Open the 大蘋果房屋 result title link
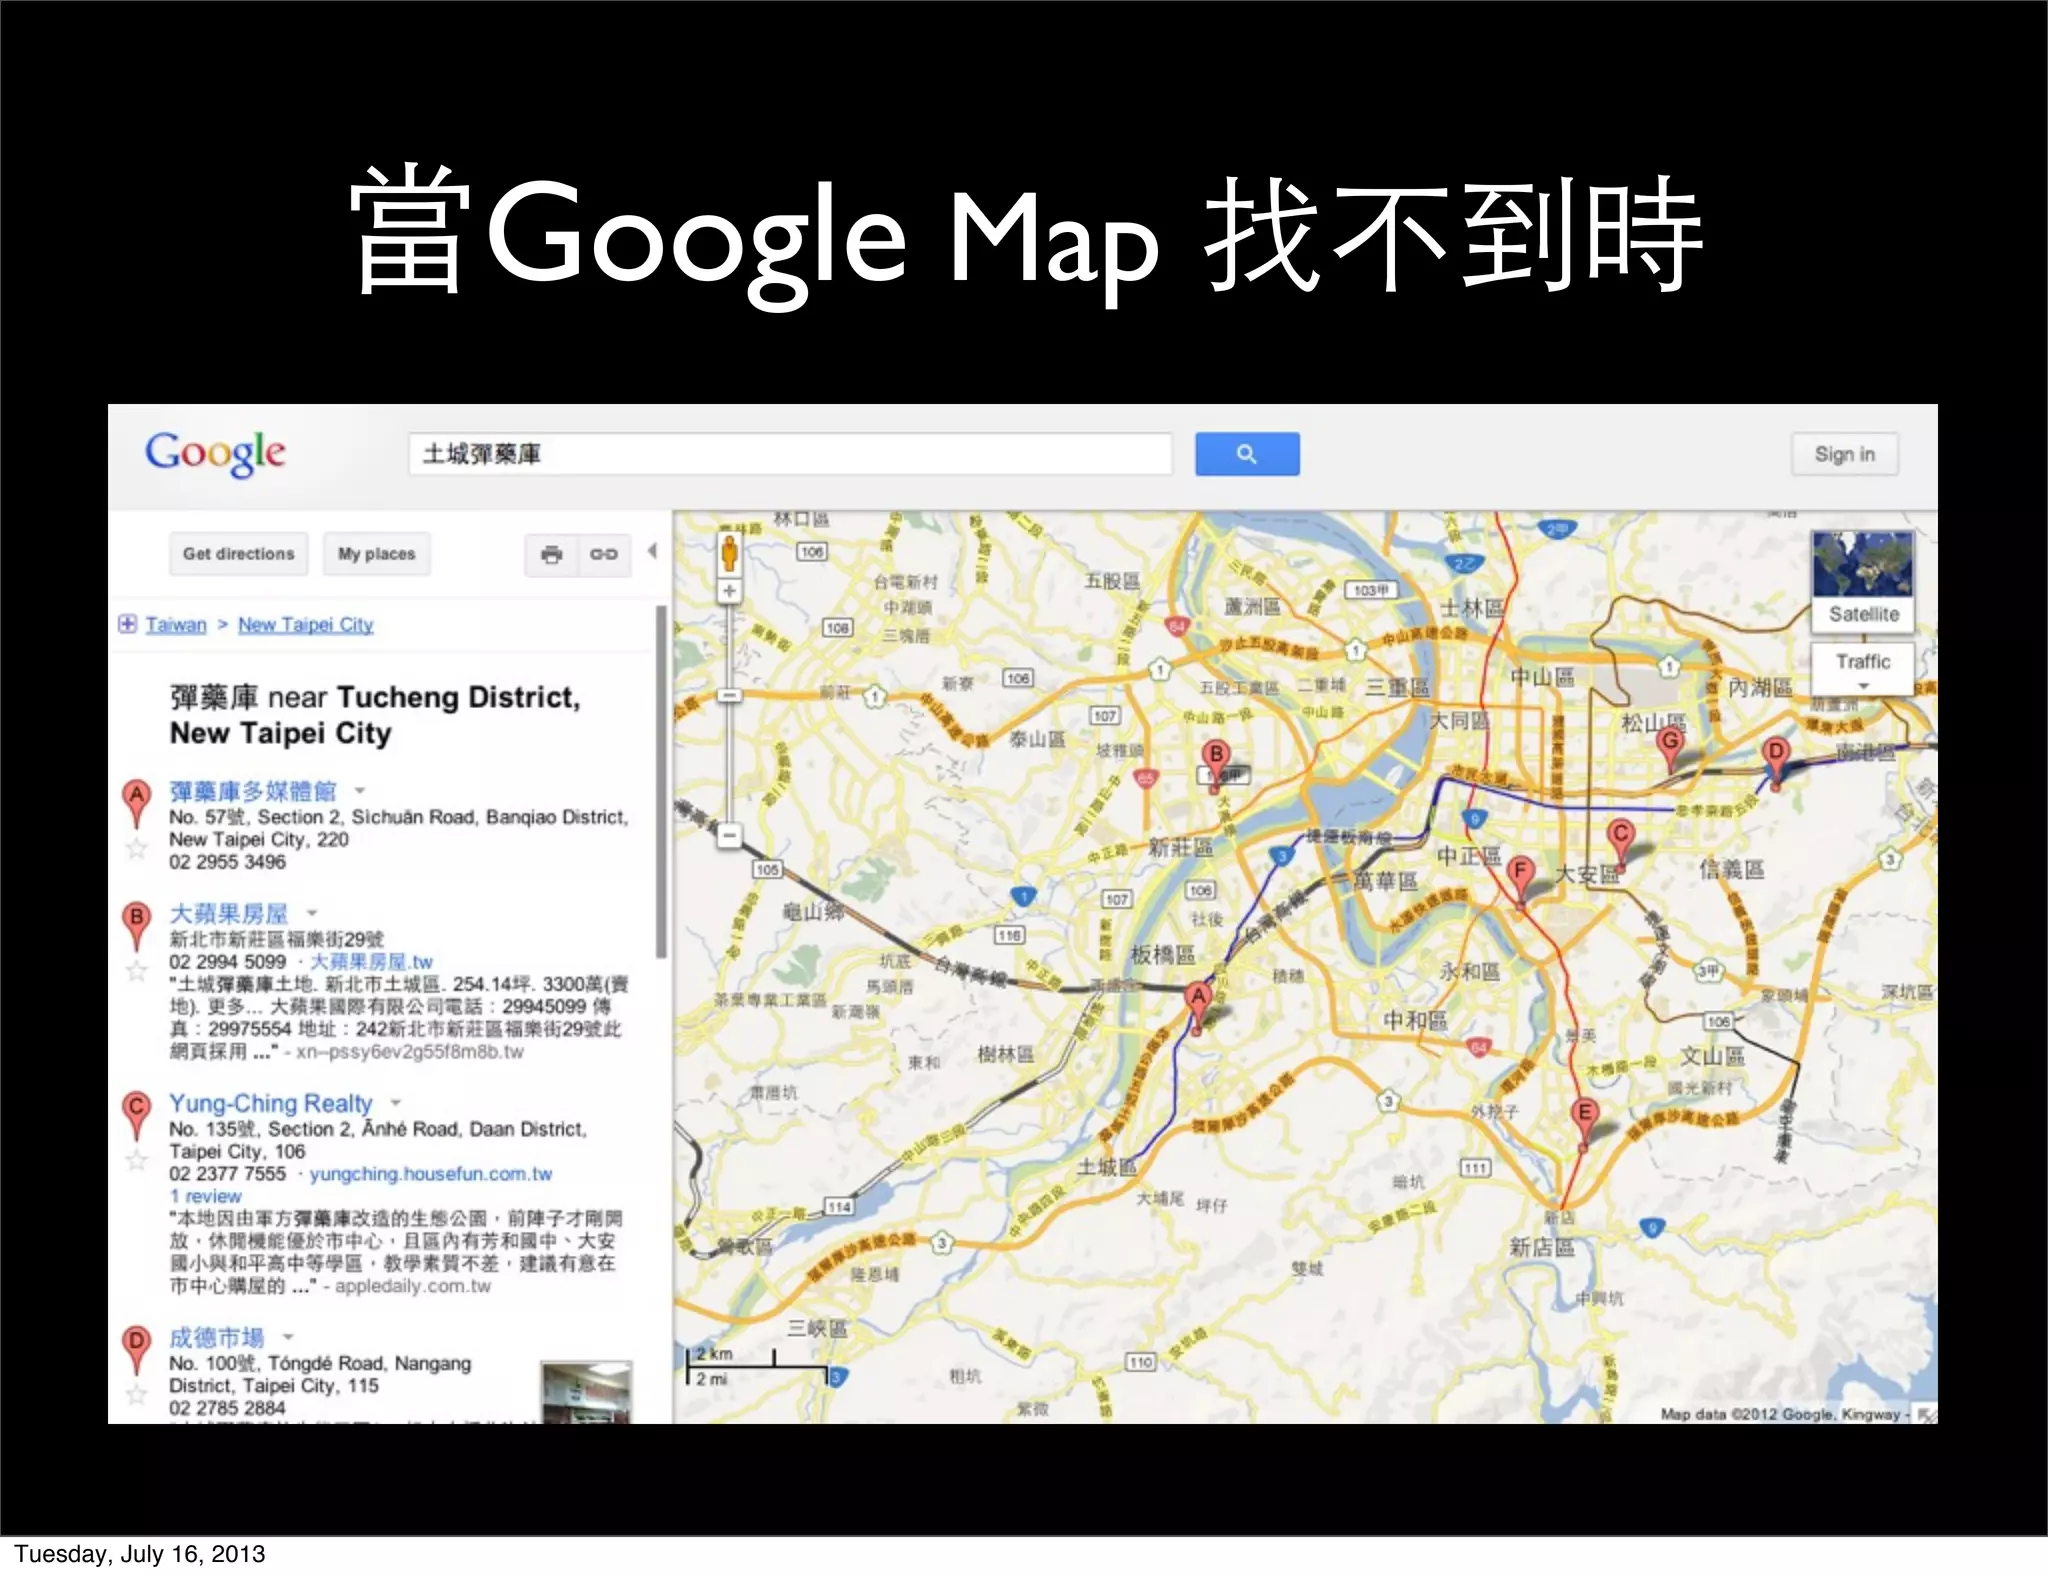Screen dimensions: 2048x1576 (229, 914)
